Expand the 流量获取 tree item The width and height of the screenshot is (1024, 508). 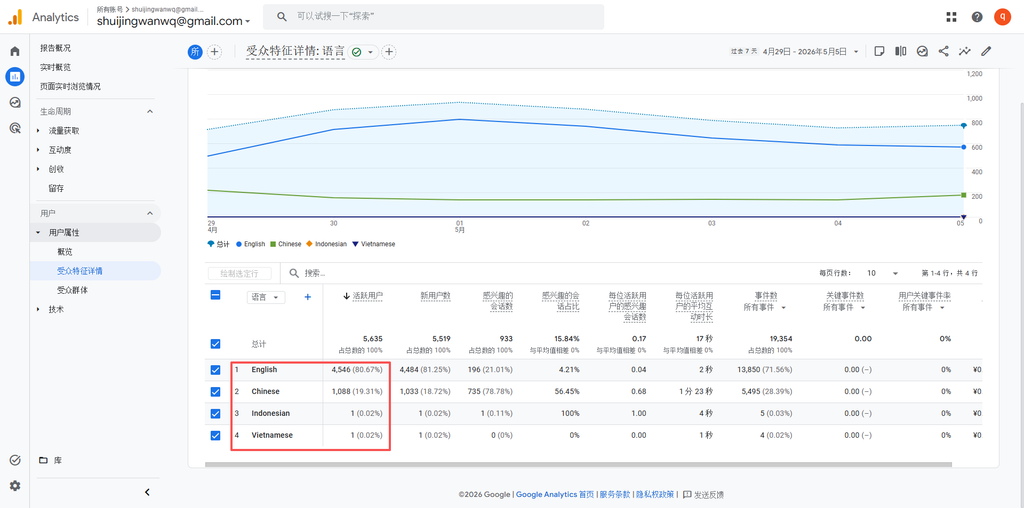pyautogui.click(x=39, y=131)
